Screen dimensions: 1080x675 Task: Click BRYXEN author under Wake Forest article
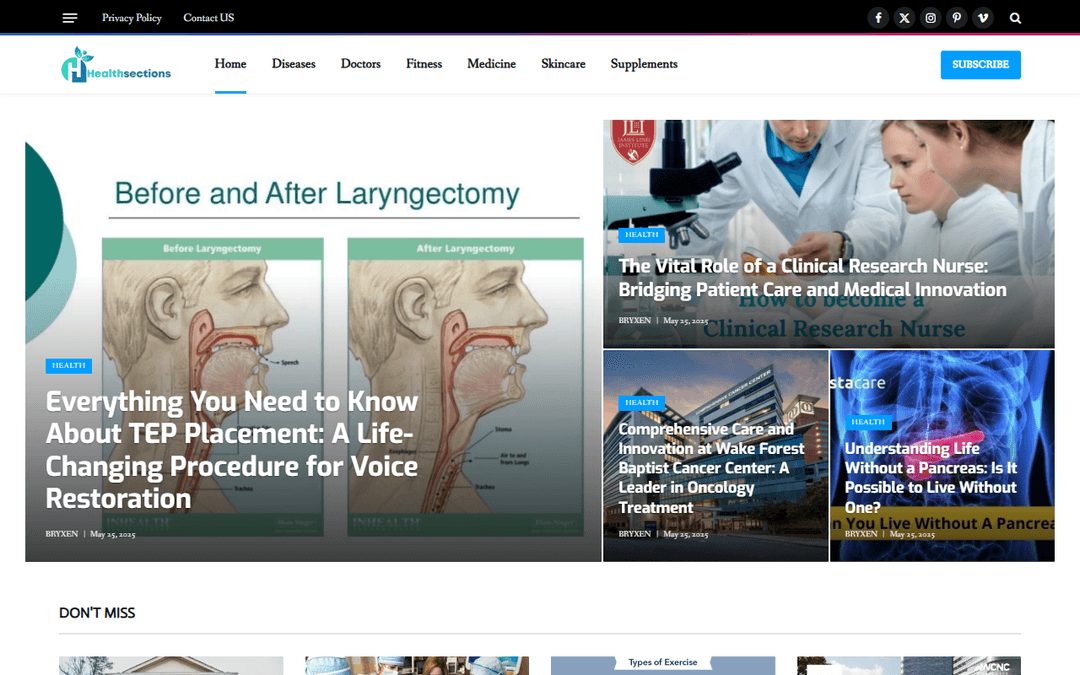(x=634, y=534)
